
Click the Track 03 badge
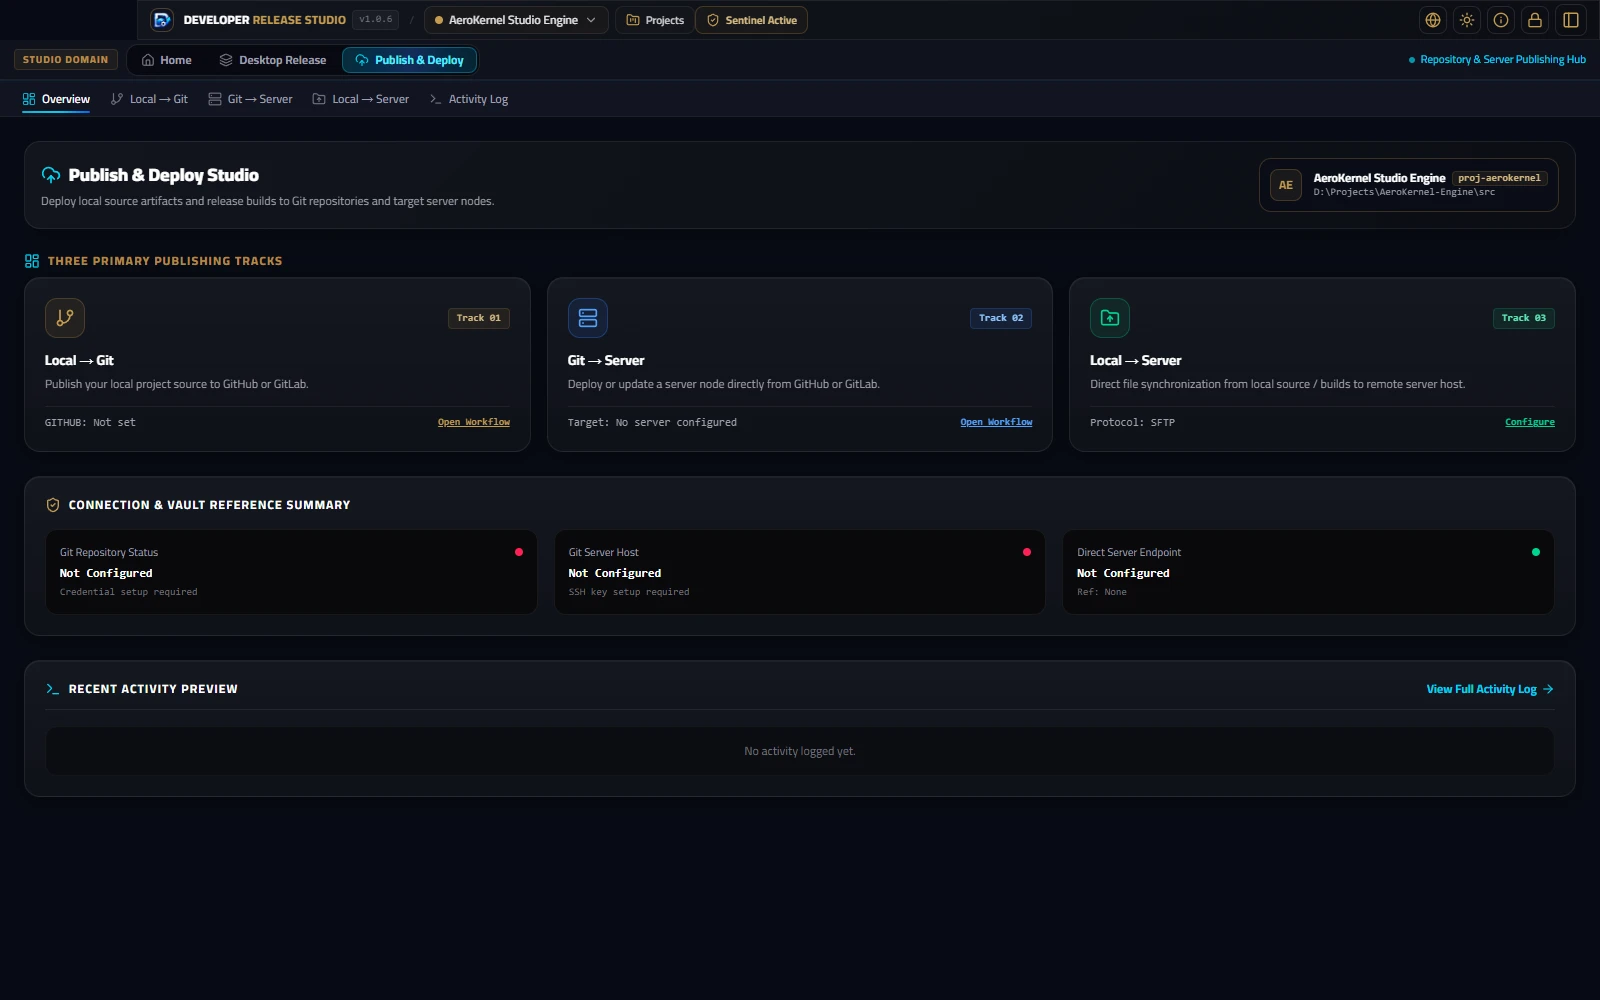1524,318
